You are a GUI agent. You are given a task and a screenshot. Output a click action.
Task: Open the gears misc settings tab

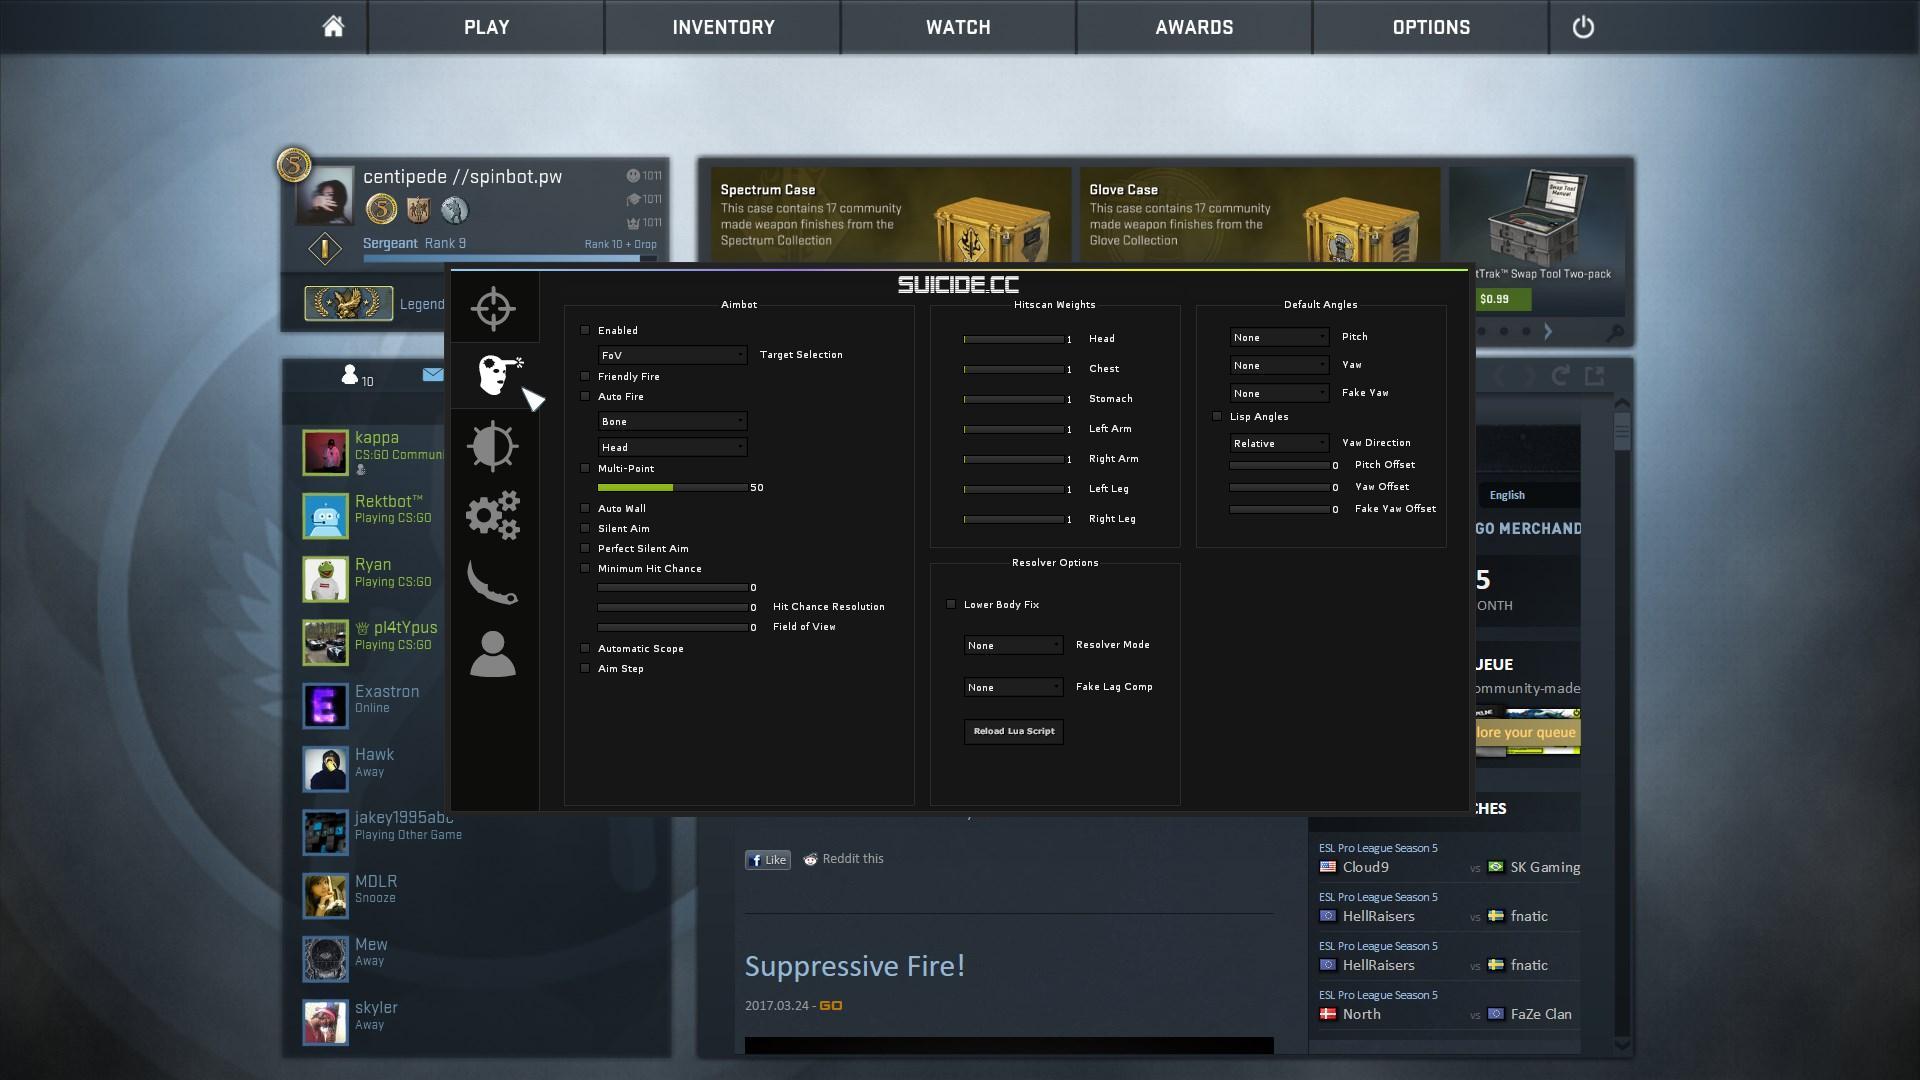click(x=494, y=515)
